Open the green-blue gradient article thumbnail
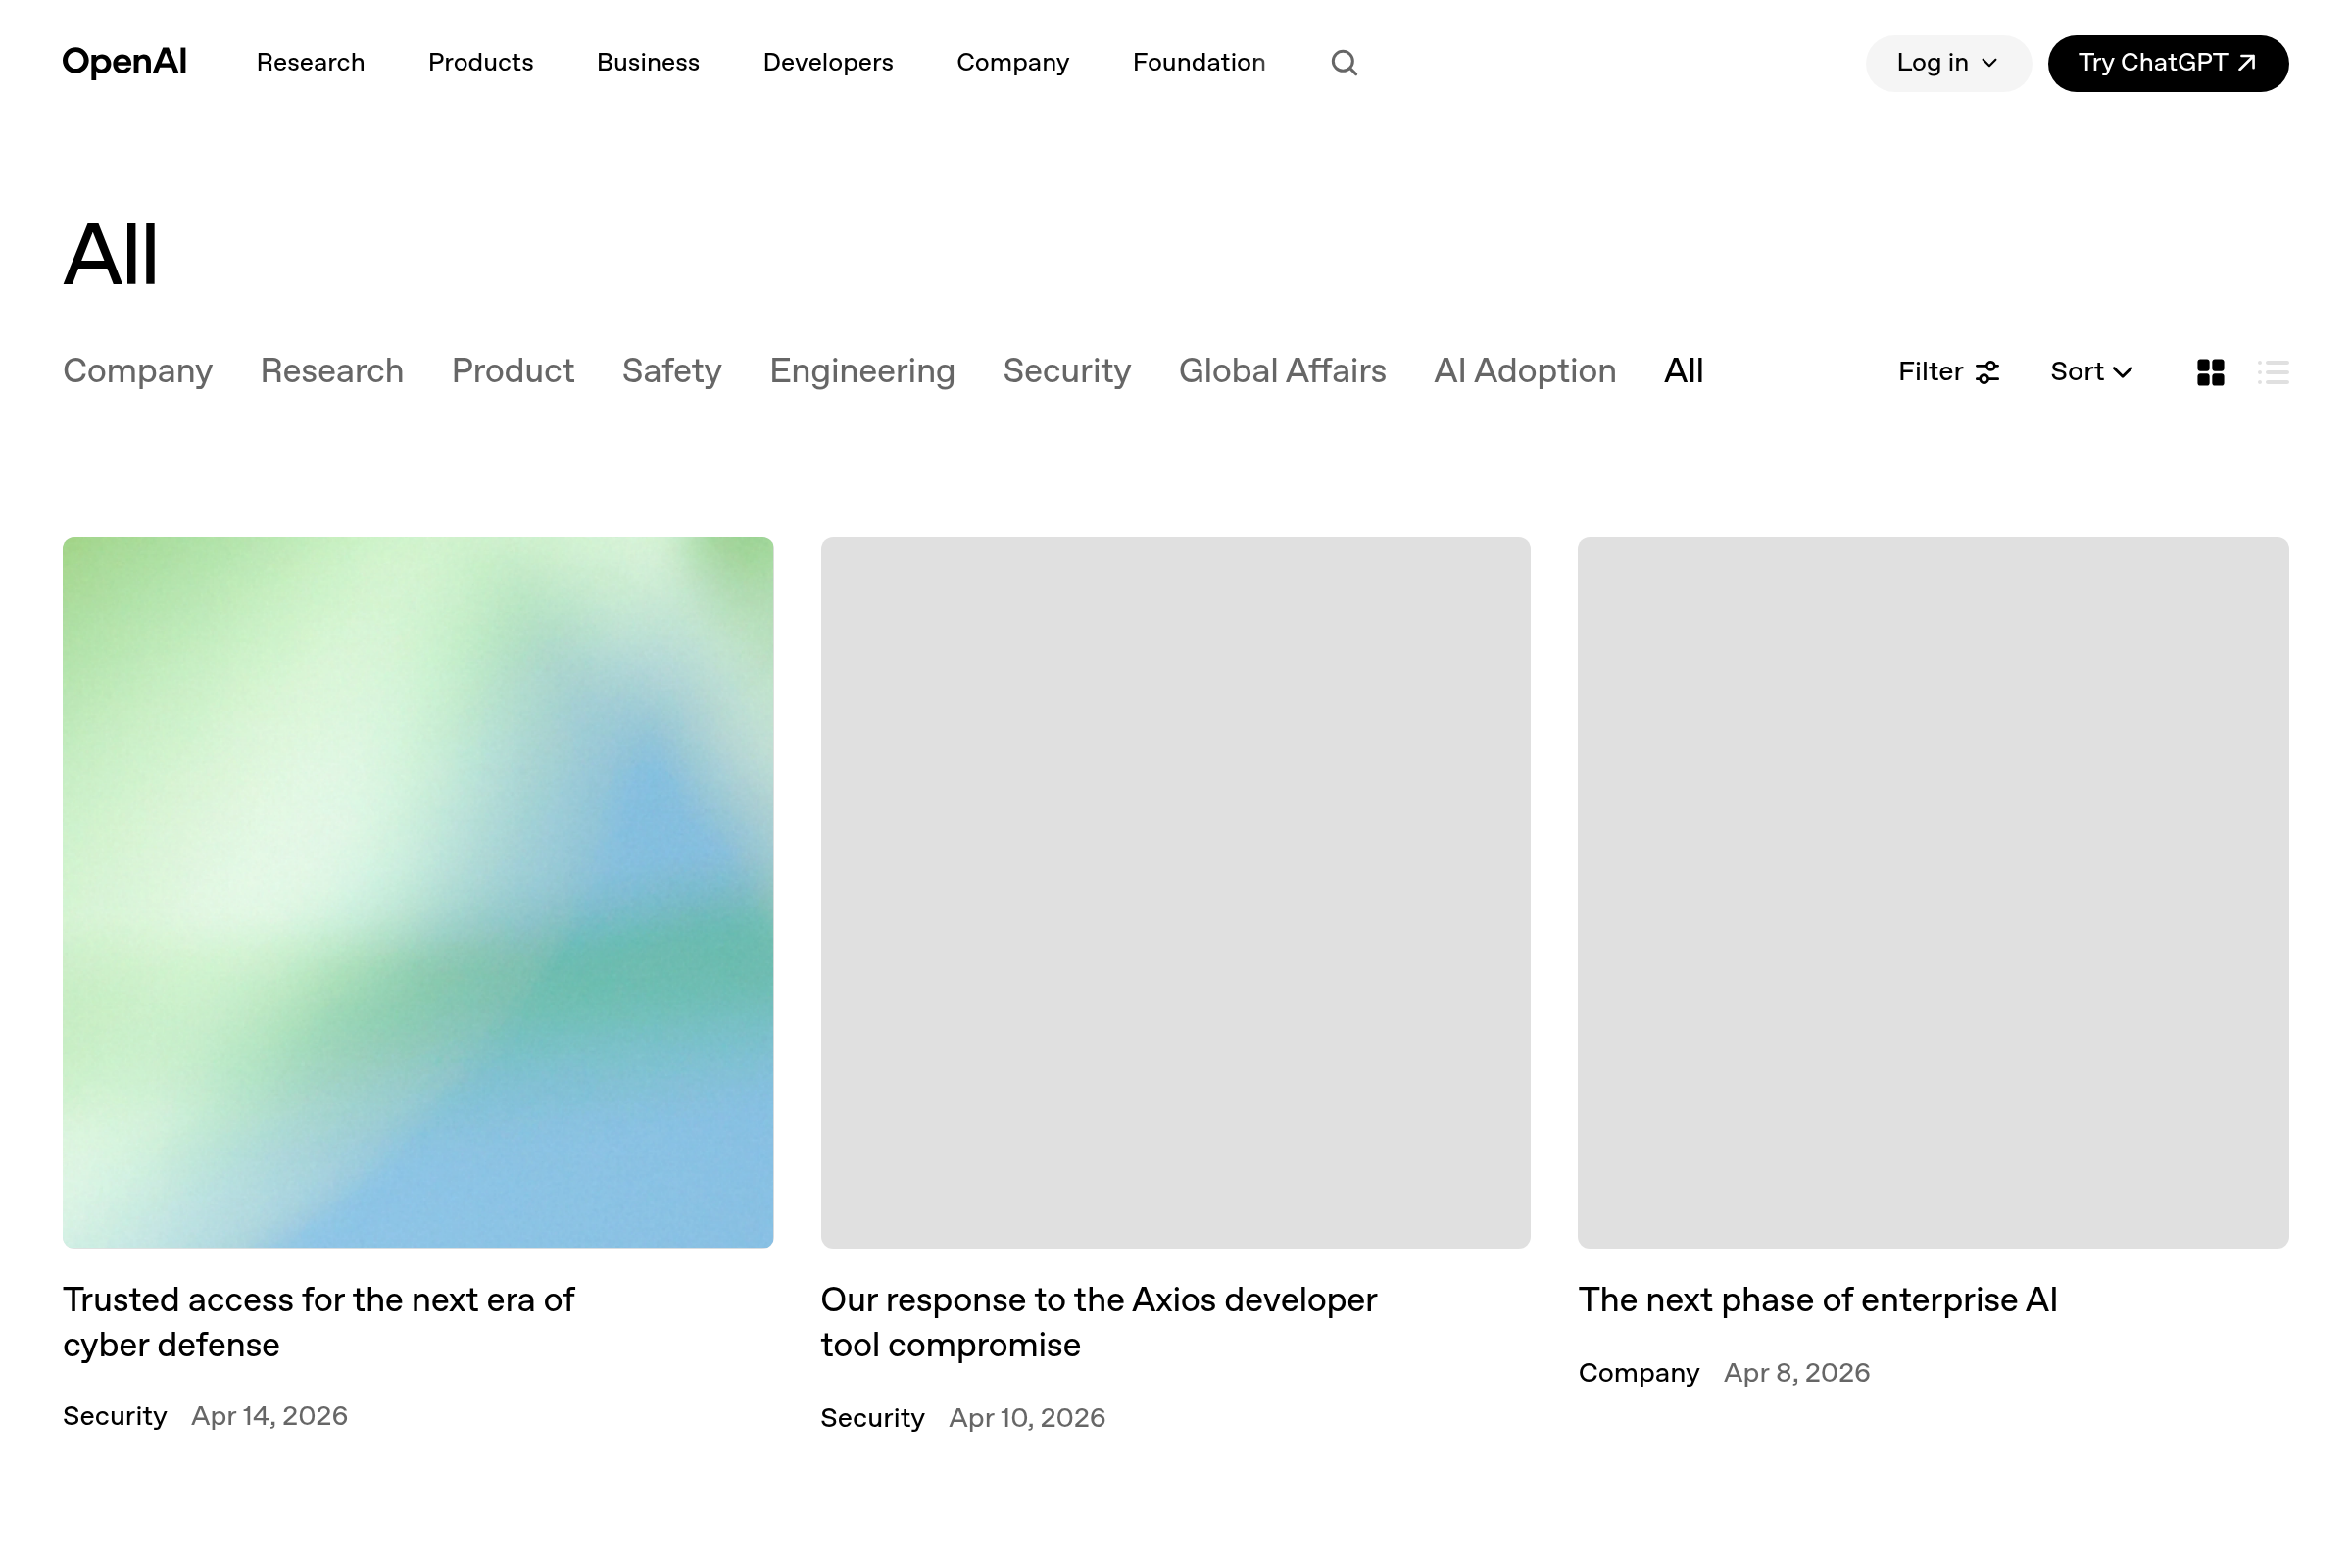 [418, 892]
